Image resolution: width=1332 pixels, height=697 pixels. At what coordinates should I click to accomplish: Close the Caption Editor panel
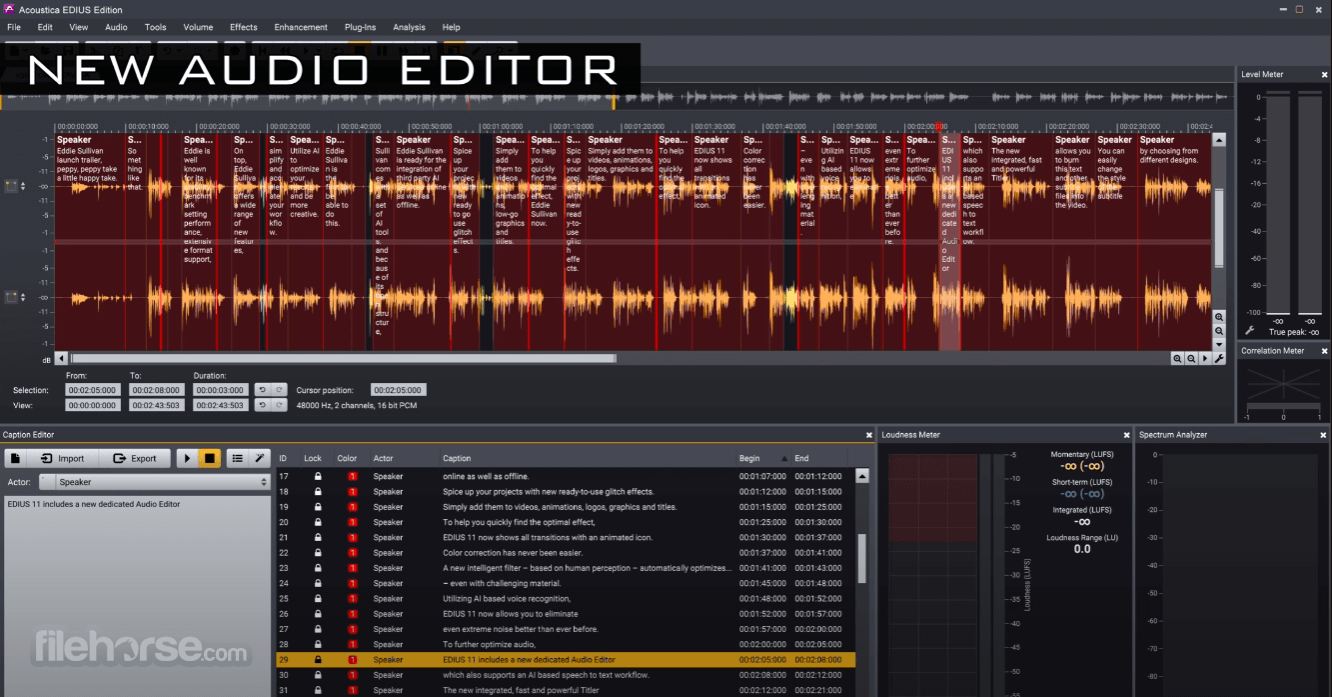(867, 435)
